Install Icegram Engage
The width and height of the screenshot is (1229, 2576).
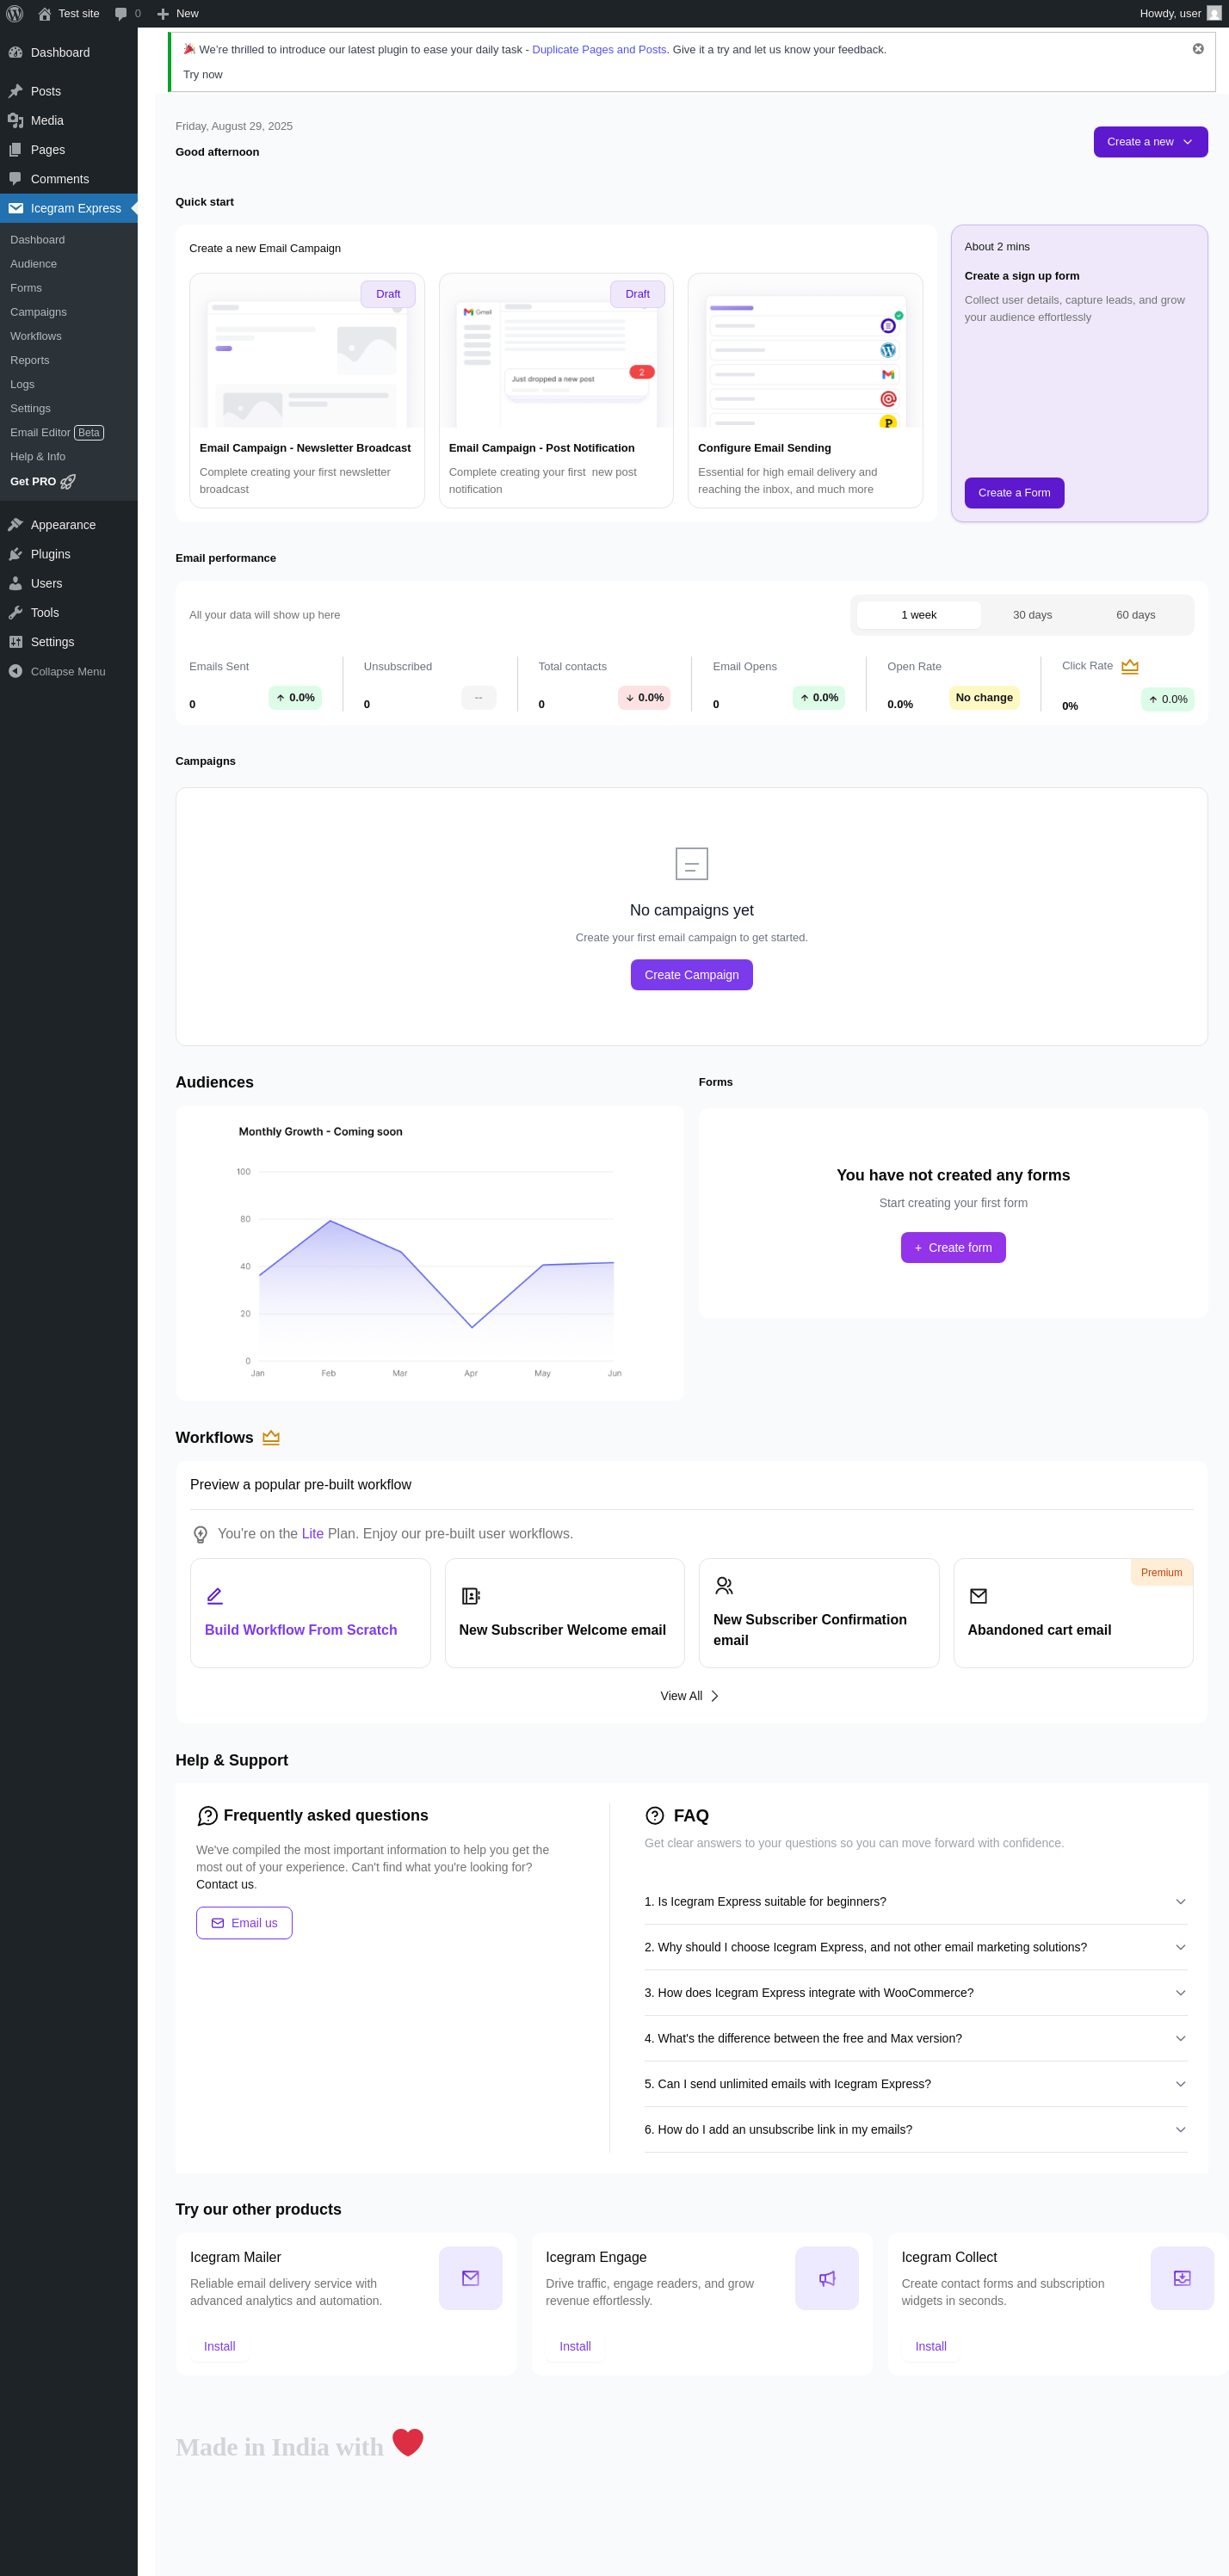[575, 2346]
